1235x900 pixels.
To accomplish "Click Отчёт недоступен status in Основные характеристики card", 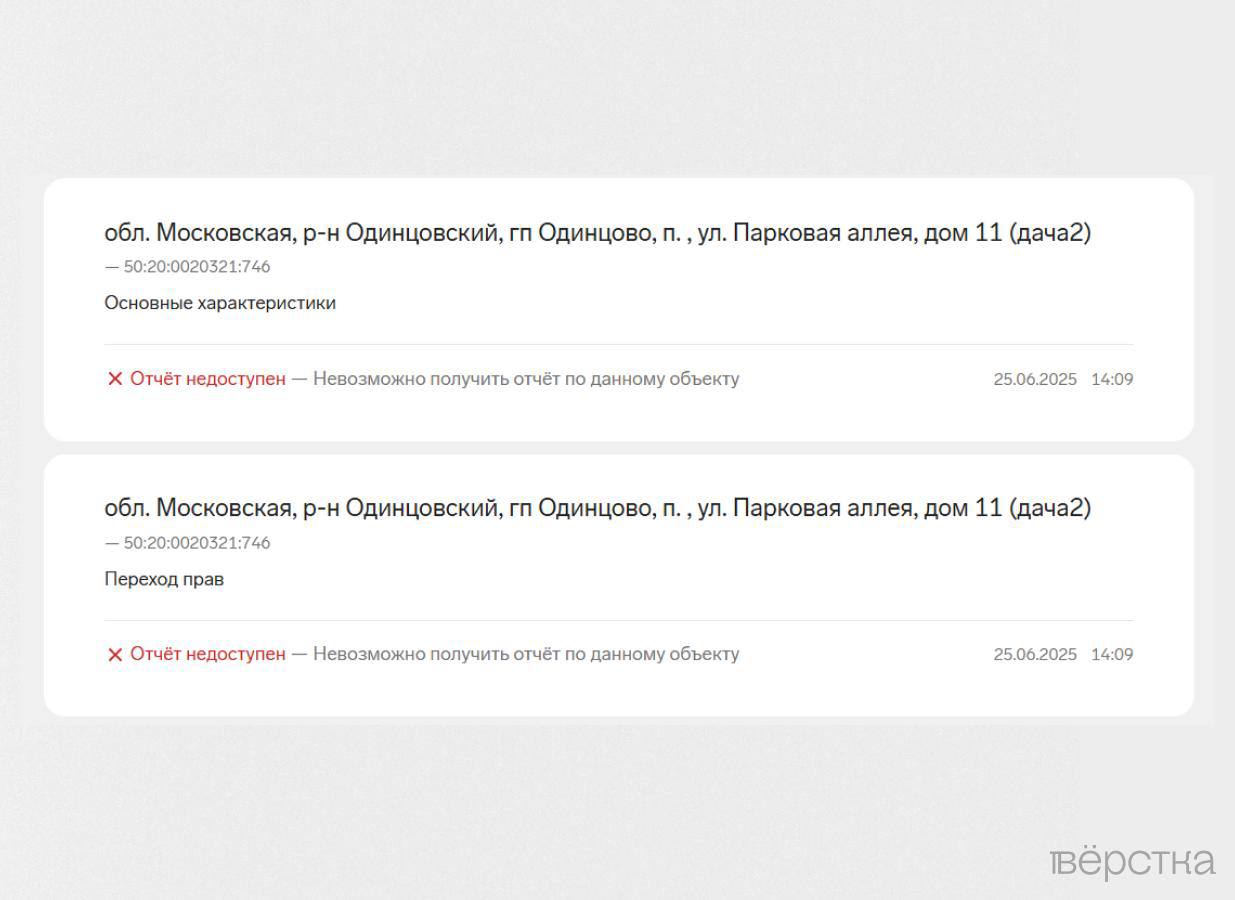I will 207,379.
